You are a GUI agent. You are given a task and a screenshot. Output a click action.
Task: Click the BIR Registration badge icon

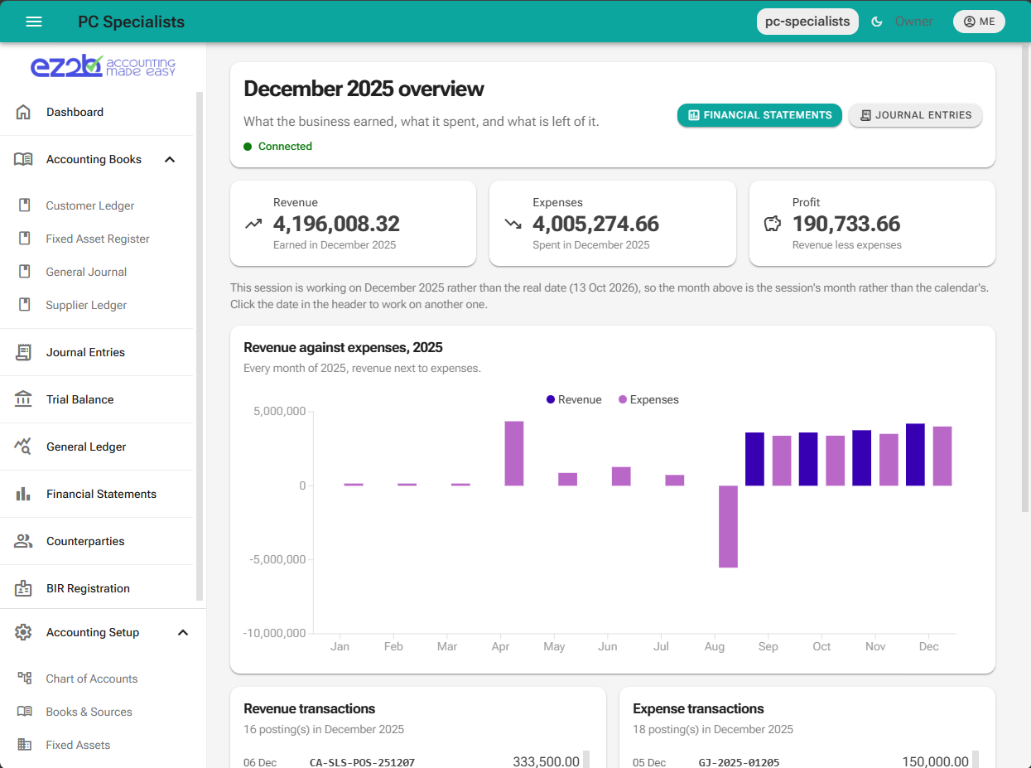(x=23, y=588)
